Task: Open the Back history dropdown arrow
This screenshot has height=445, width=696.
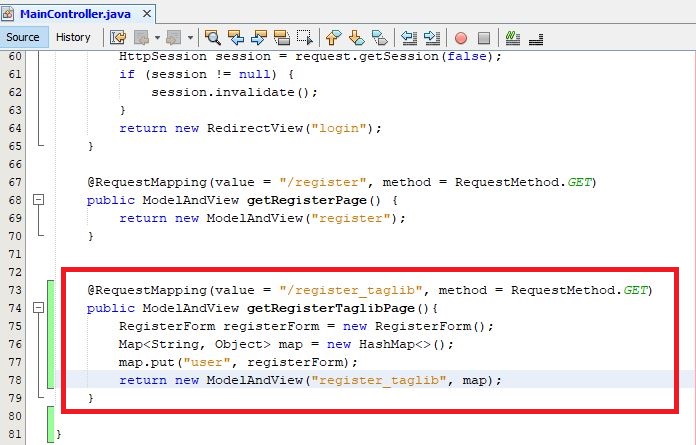Action: point(157,38)
